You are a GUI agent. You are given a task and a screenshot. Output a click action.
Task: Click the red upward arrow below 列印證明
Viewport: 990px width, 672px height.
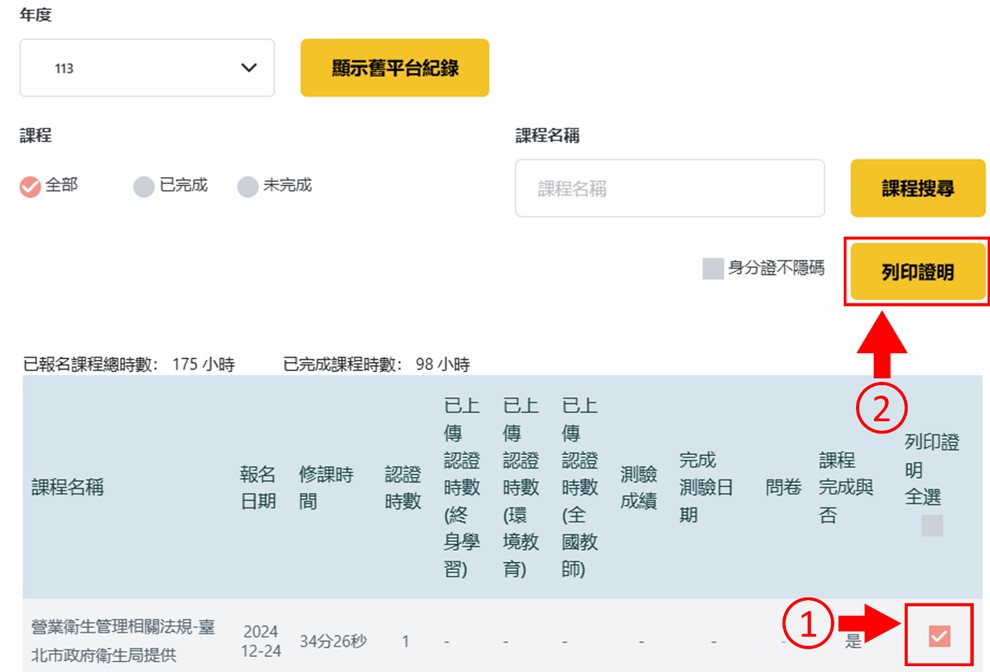point(881,346)
